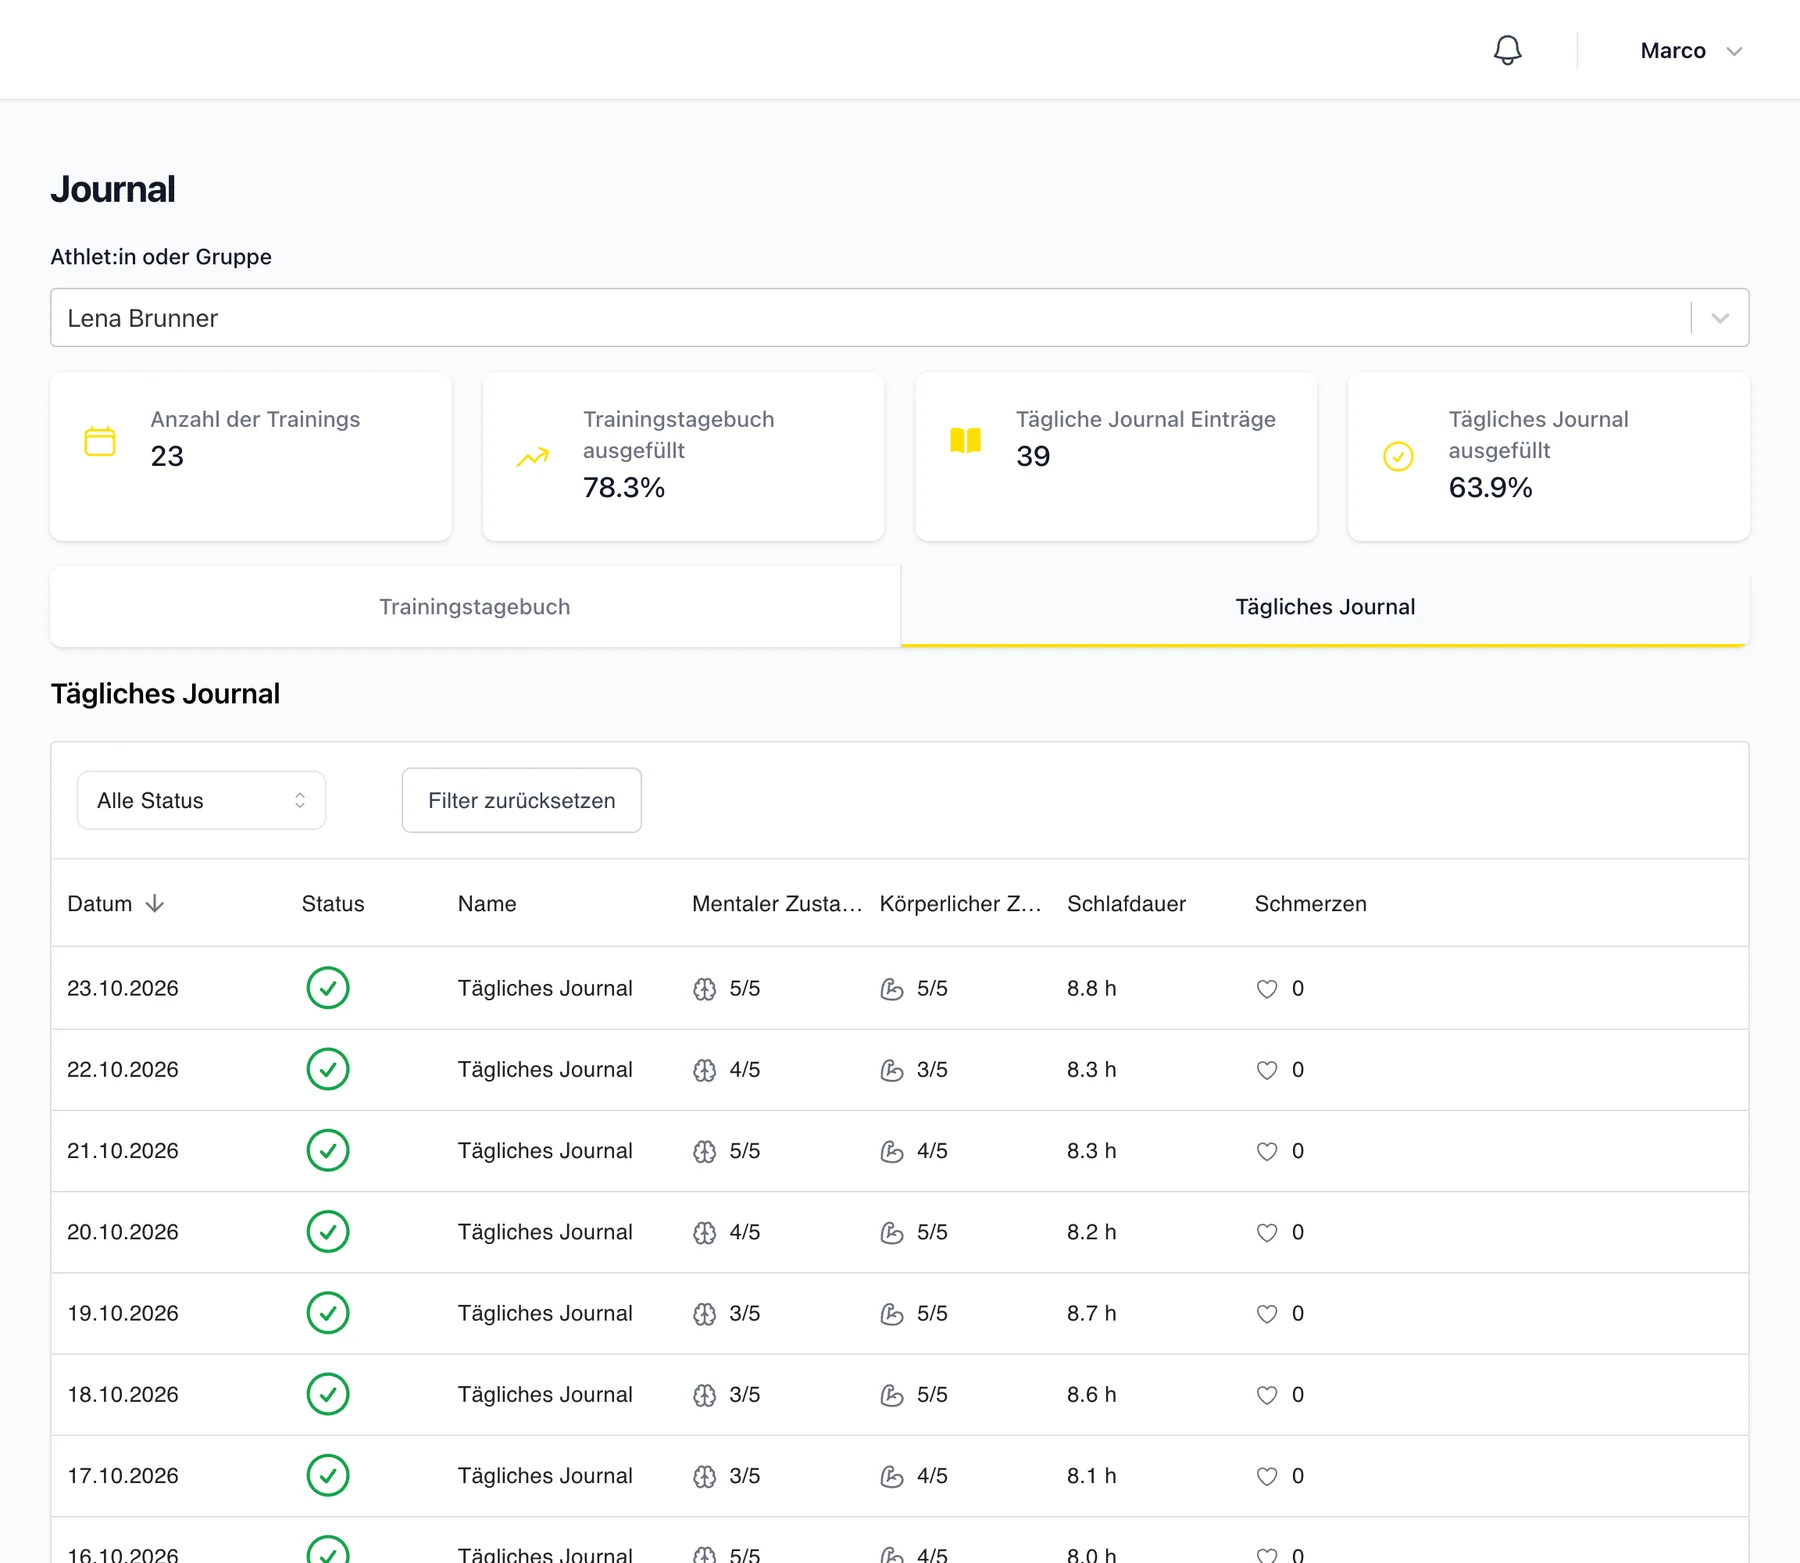Click the Mentaler Zustand column header

click(x=777, y=904)
